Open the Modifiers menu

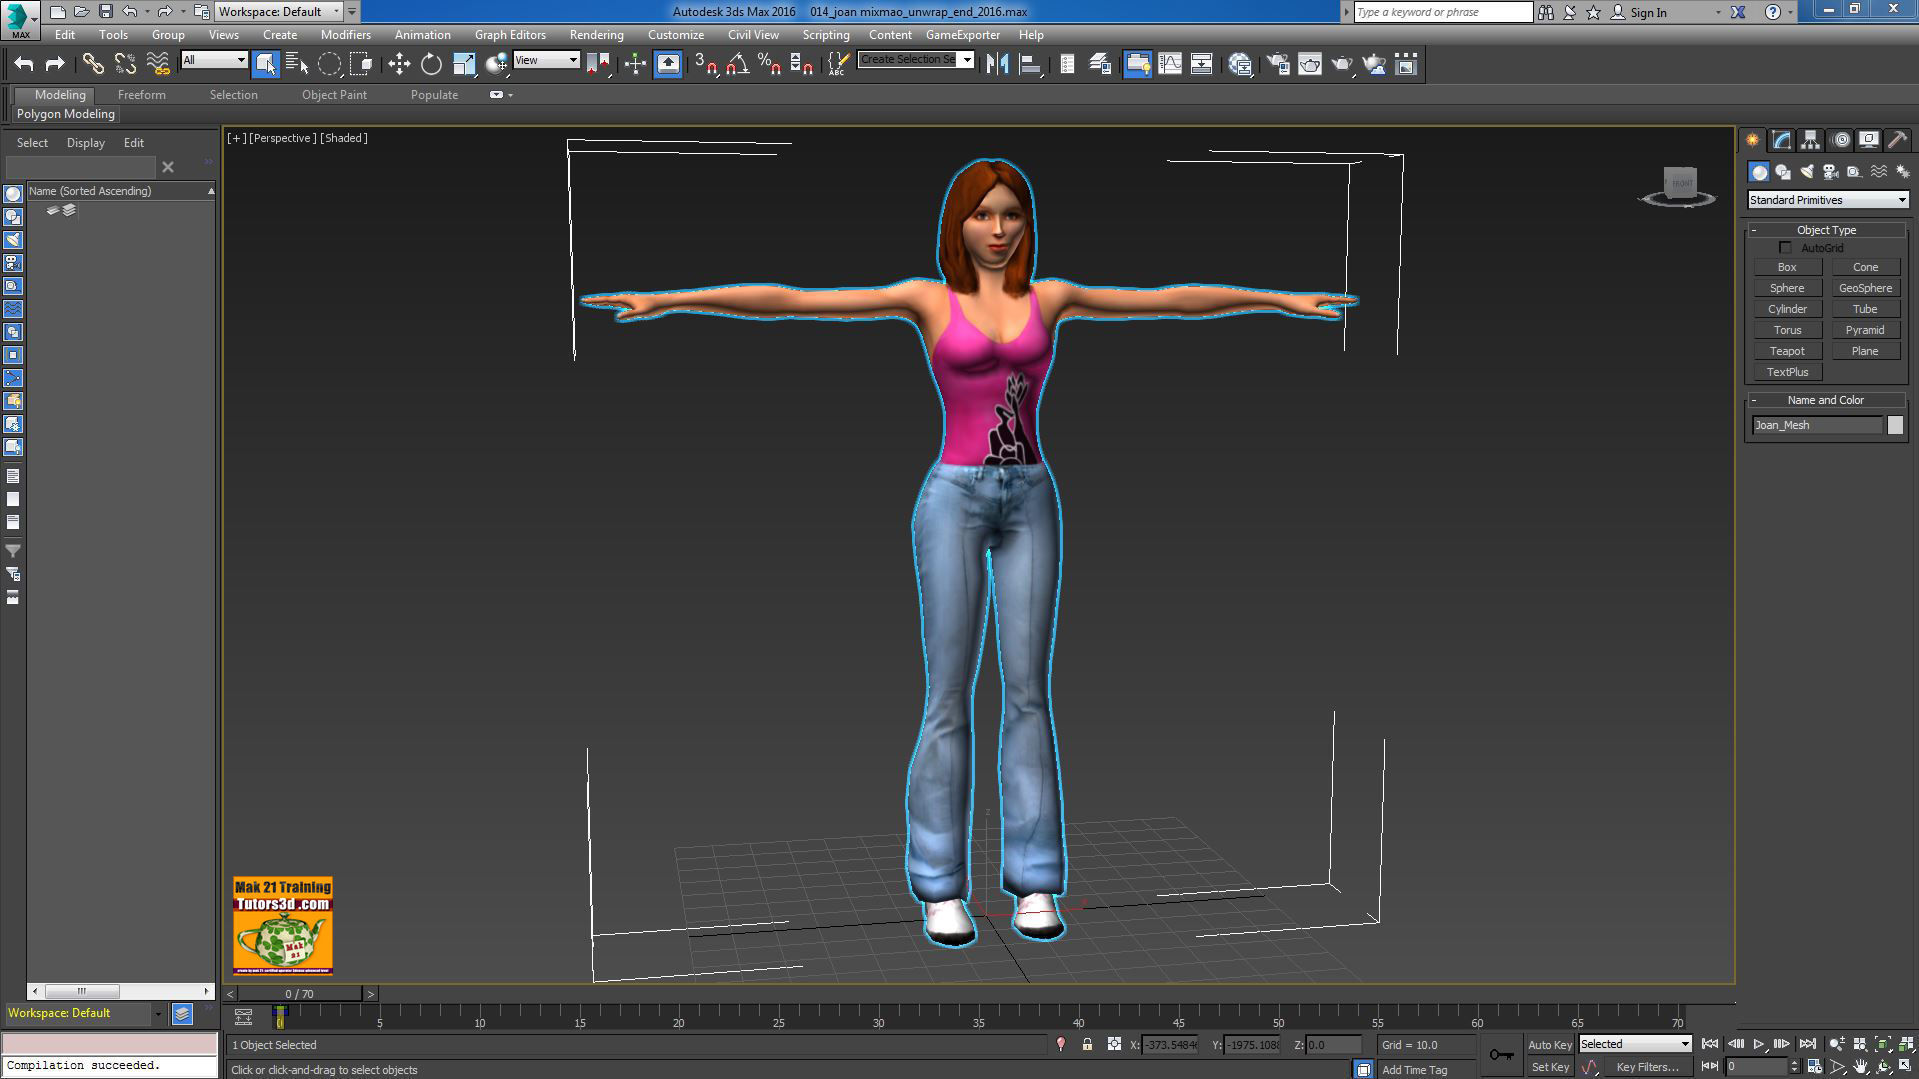point(345,35)
